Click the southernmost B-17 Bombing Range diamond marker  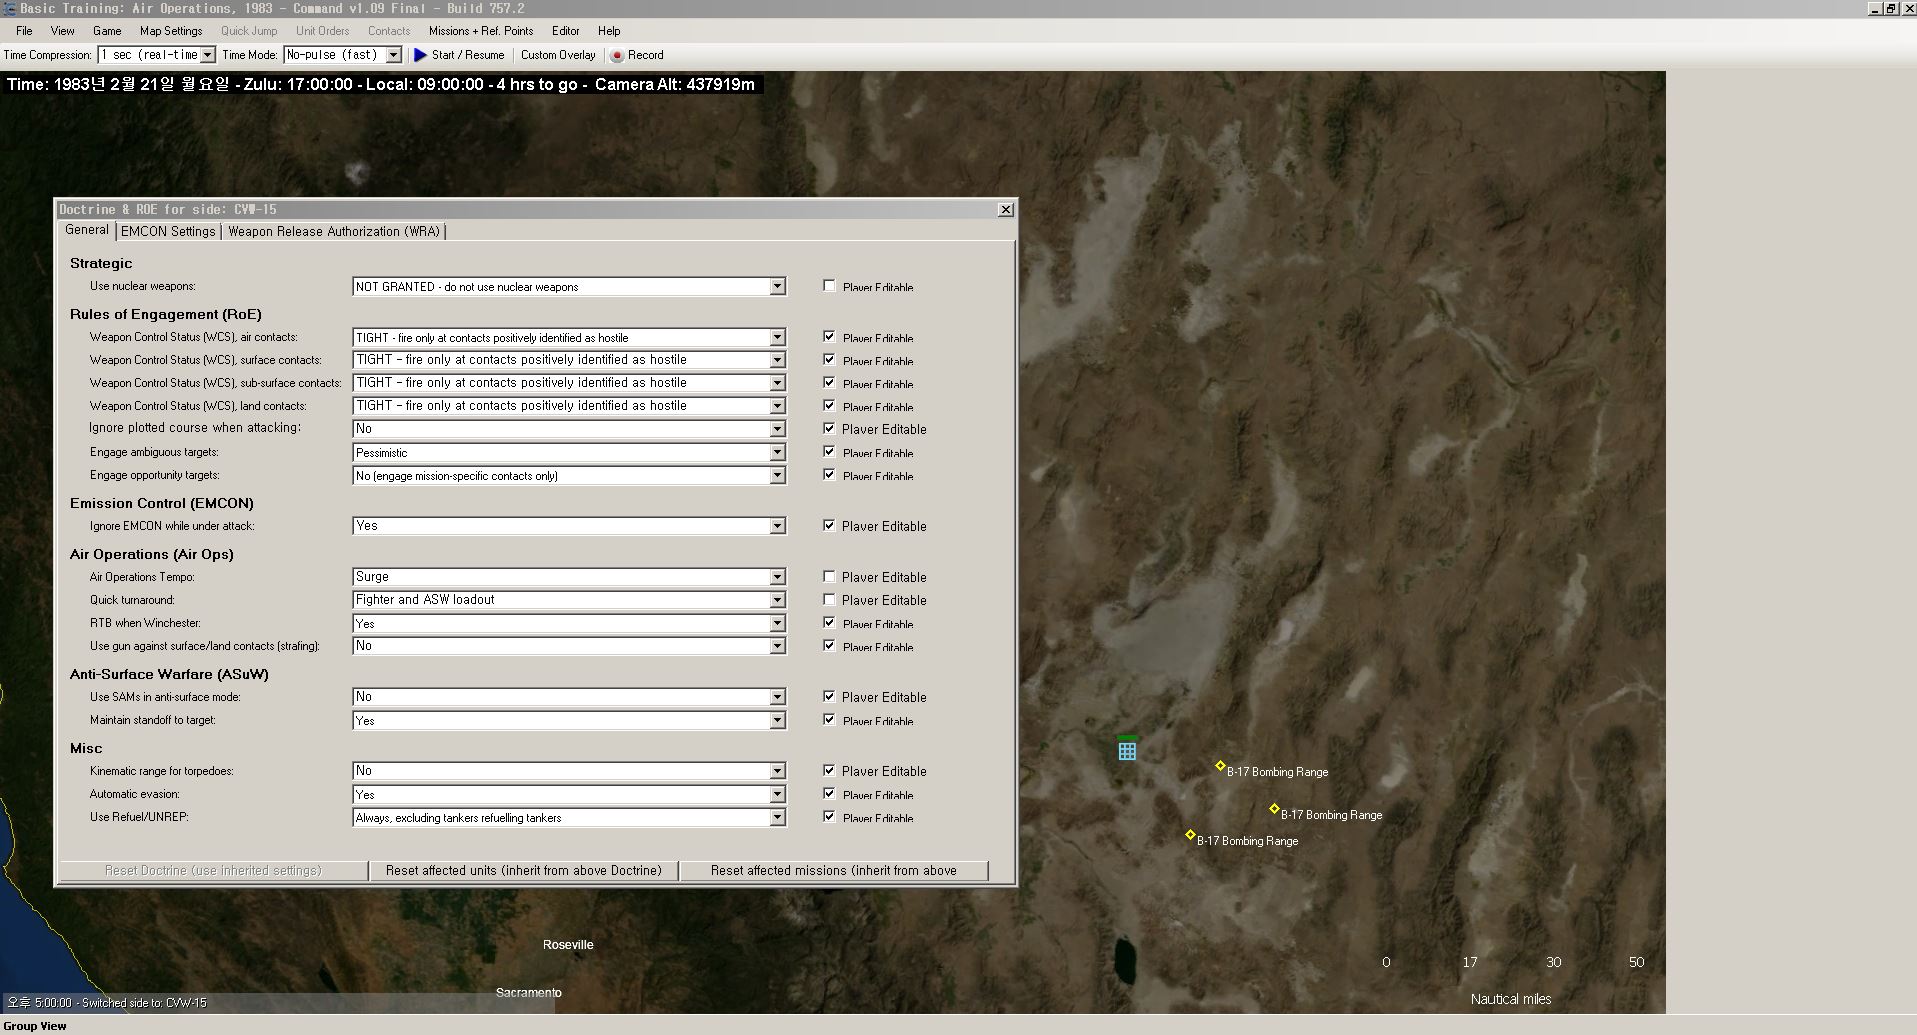(x=1190, y=835)
